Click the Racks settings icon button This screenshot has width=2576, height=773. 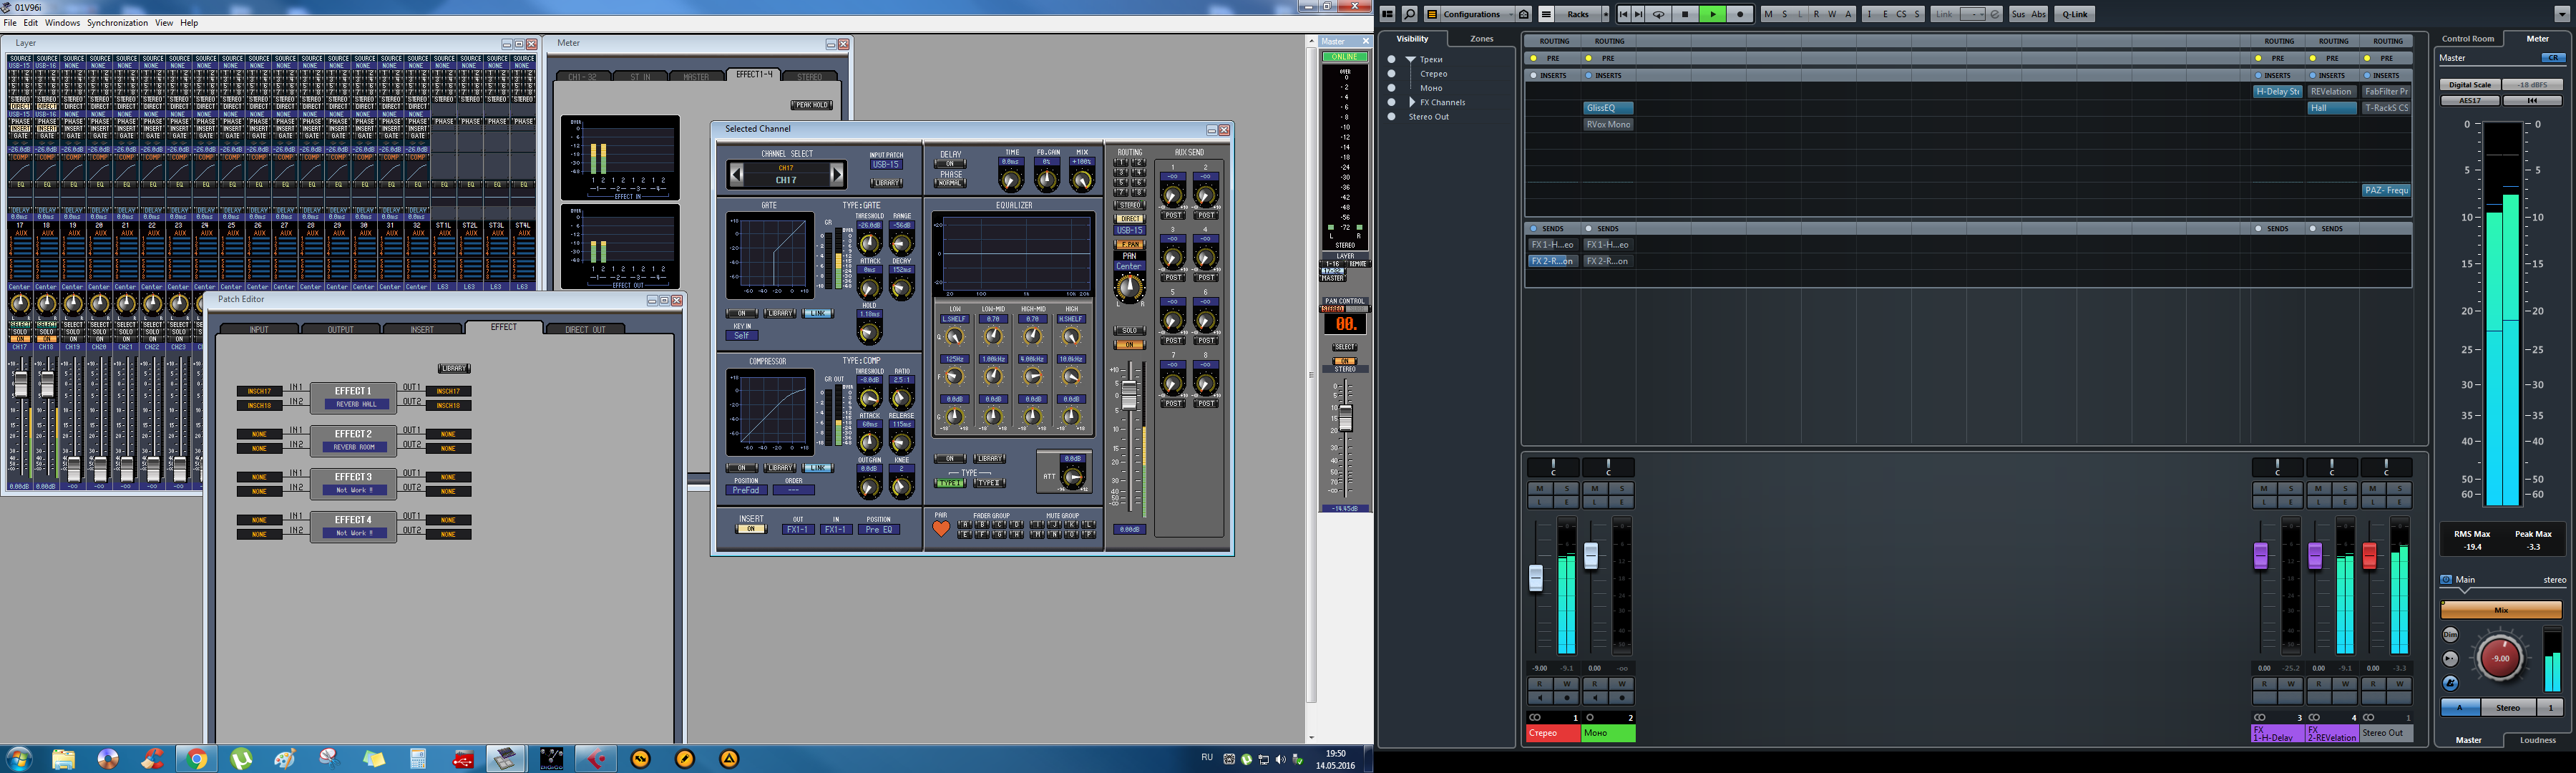pos(1546,14)
